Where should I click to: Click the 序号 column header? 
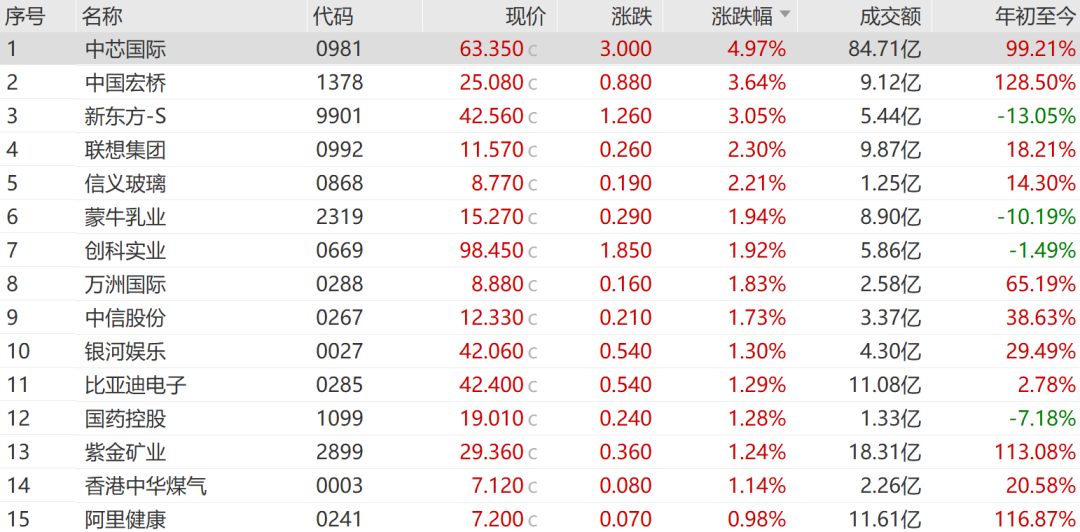tap(25, 16)
